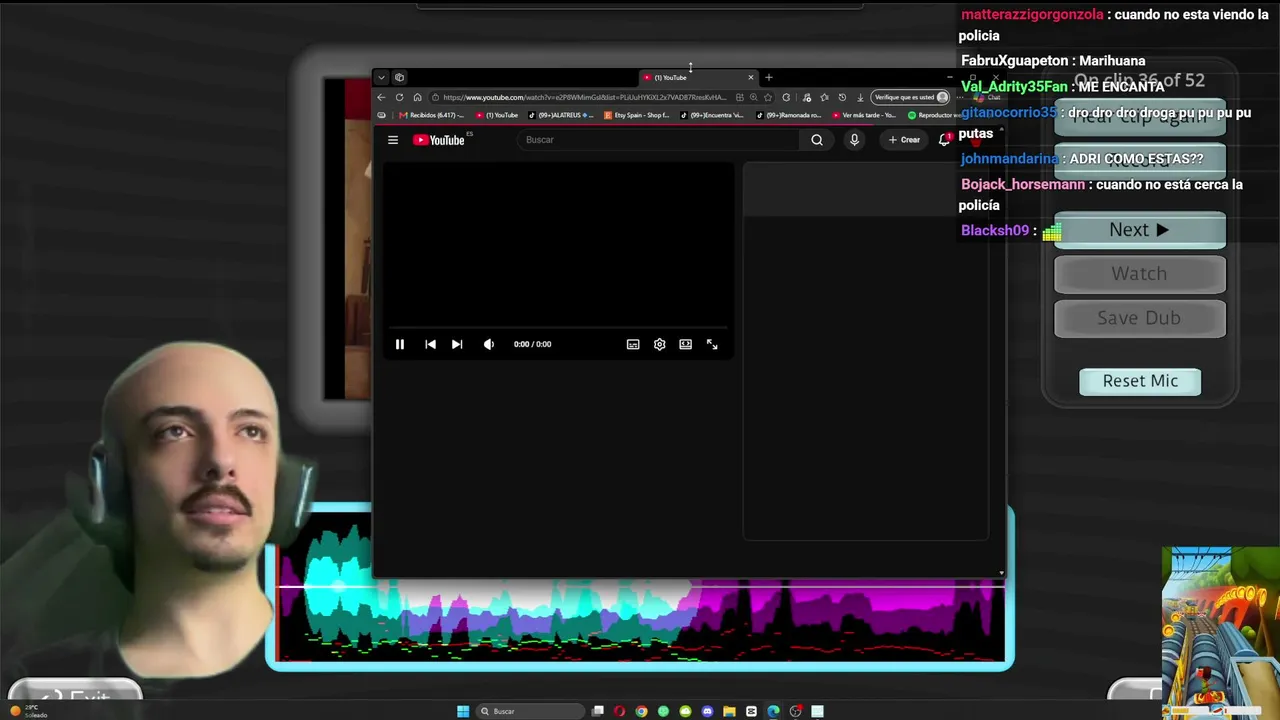Open the Encuentra TikTok bookmark
The height and width of the screenshot is (720, 1280).
[x=712, y=115]
